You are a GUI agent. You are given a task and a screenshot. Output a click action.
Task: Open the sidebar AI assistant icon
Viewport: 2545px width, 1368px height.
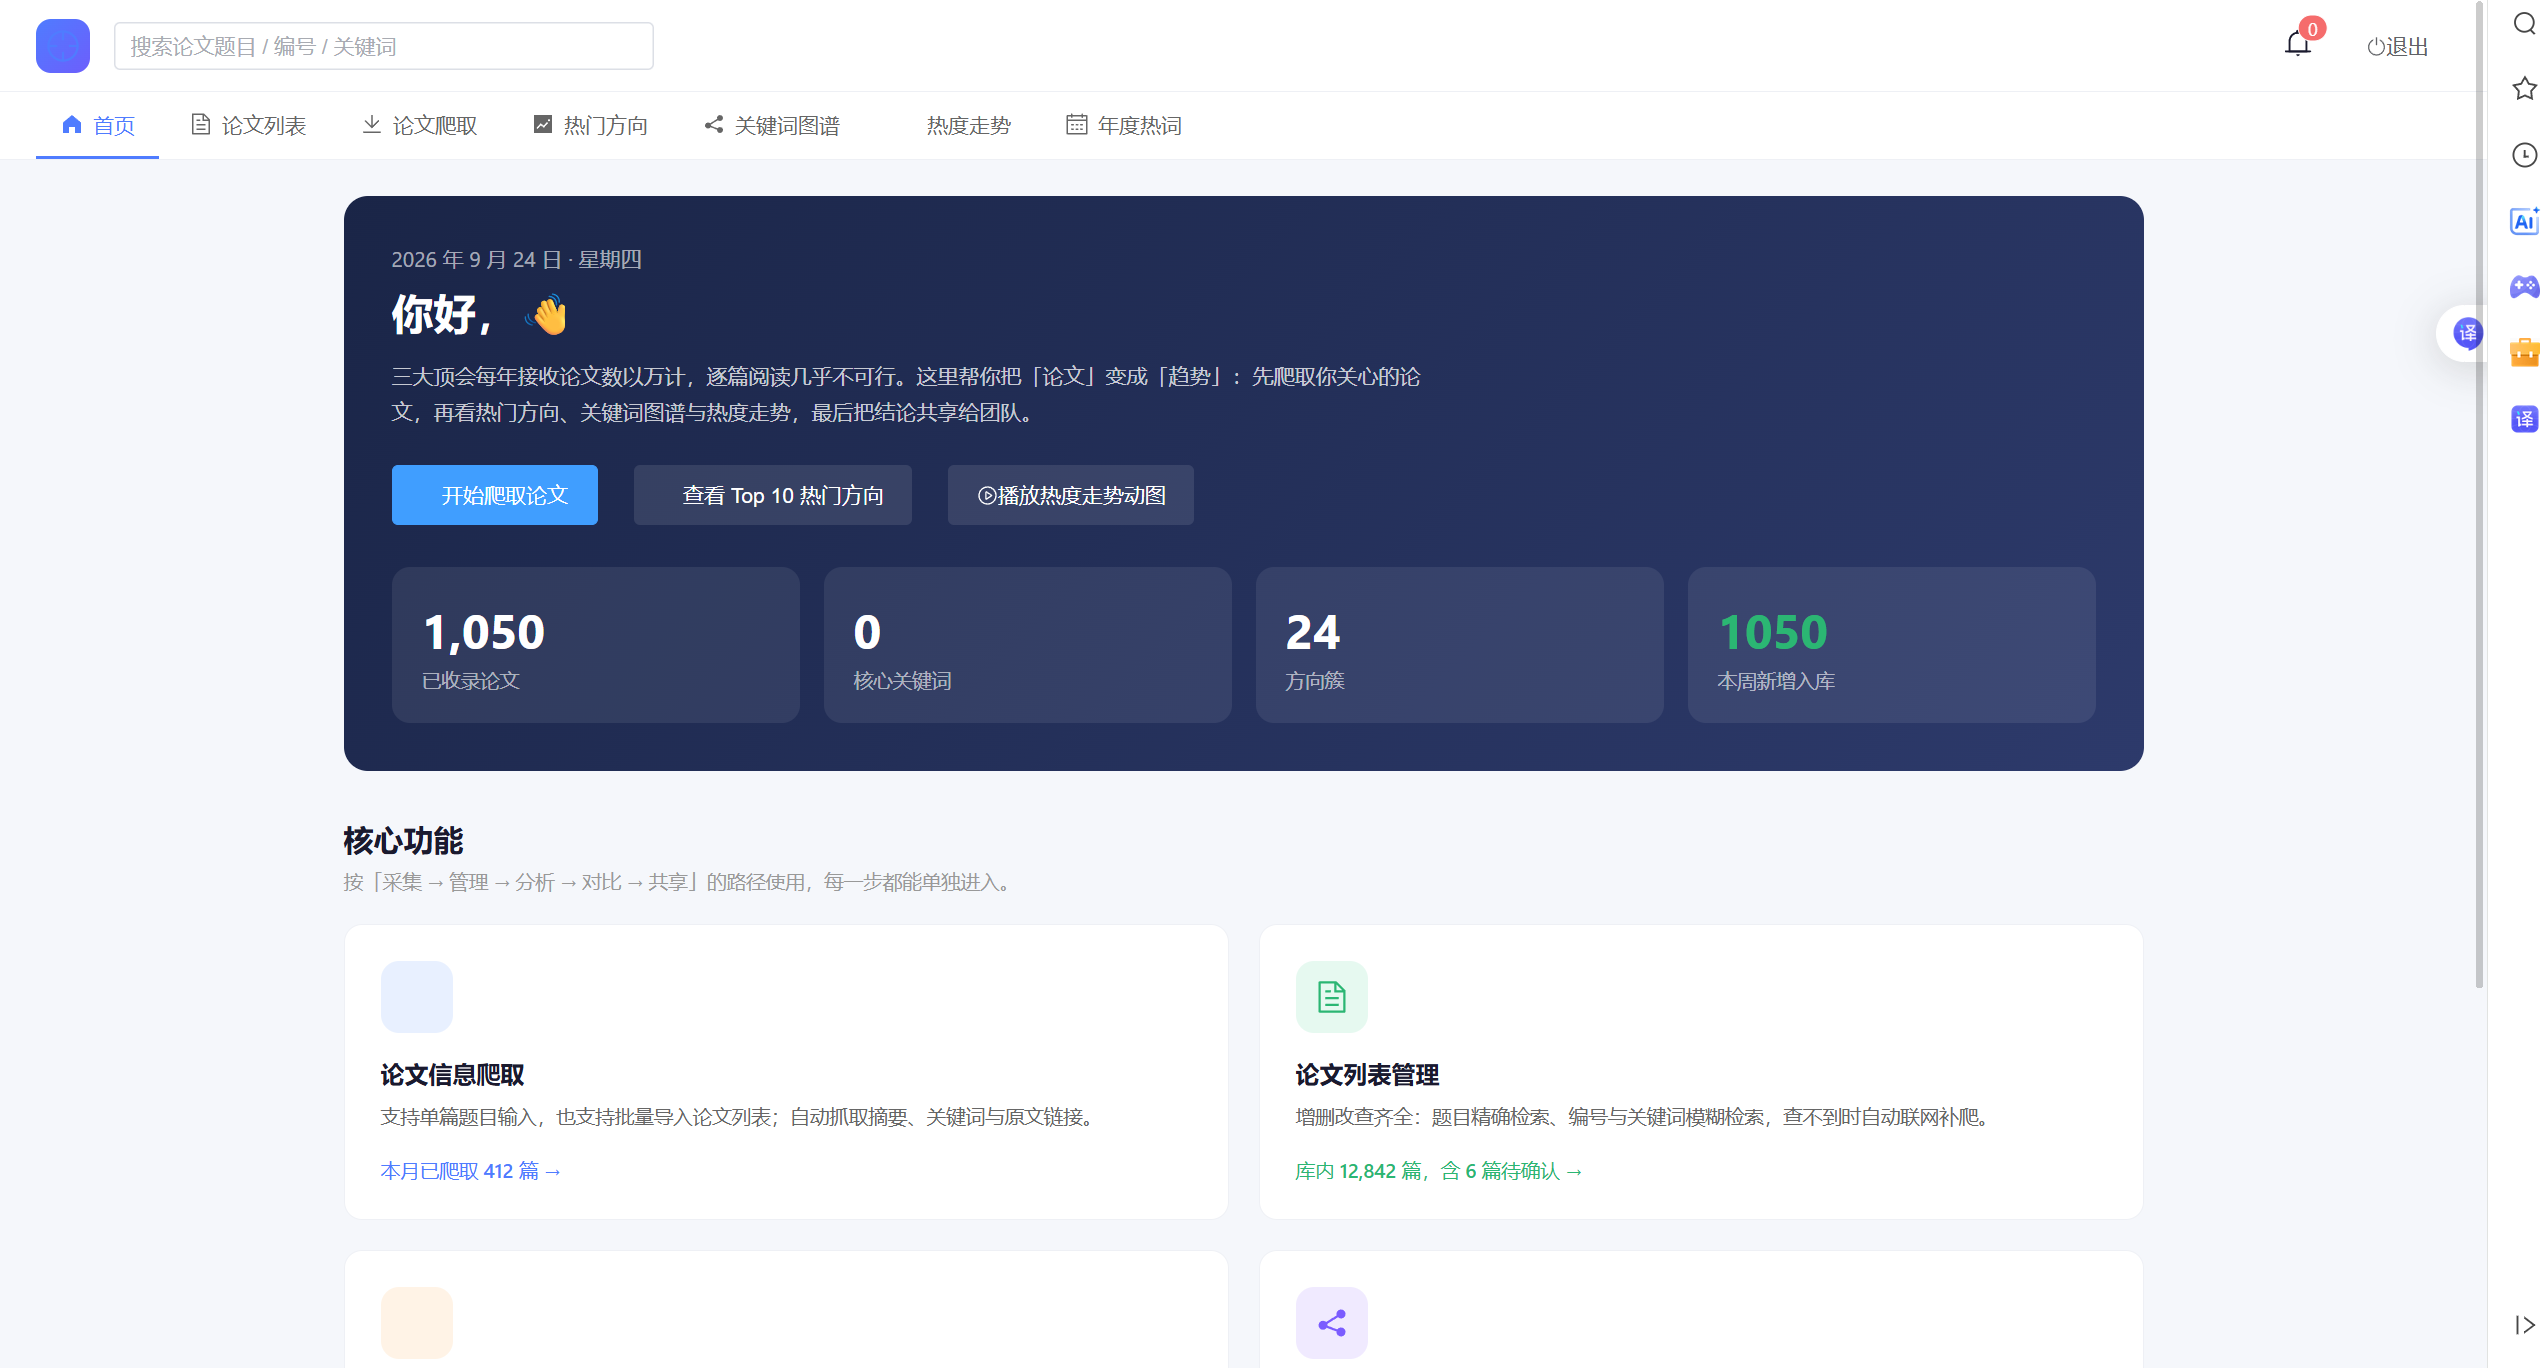pos(2525,221)
